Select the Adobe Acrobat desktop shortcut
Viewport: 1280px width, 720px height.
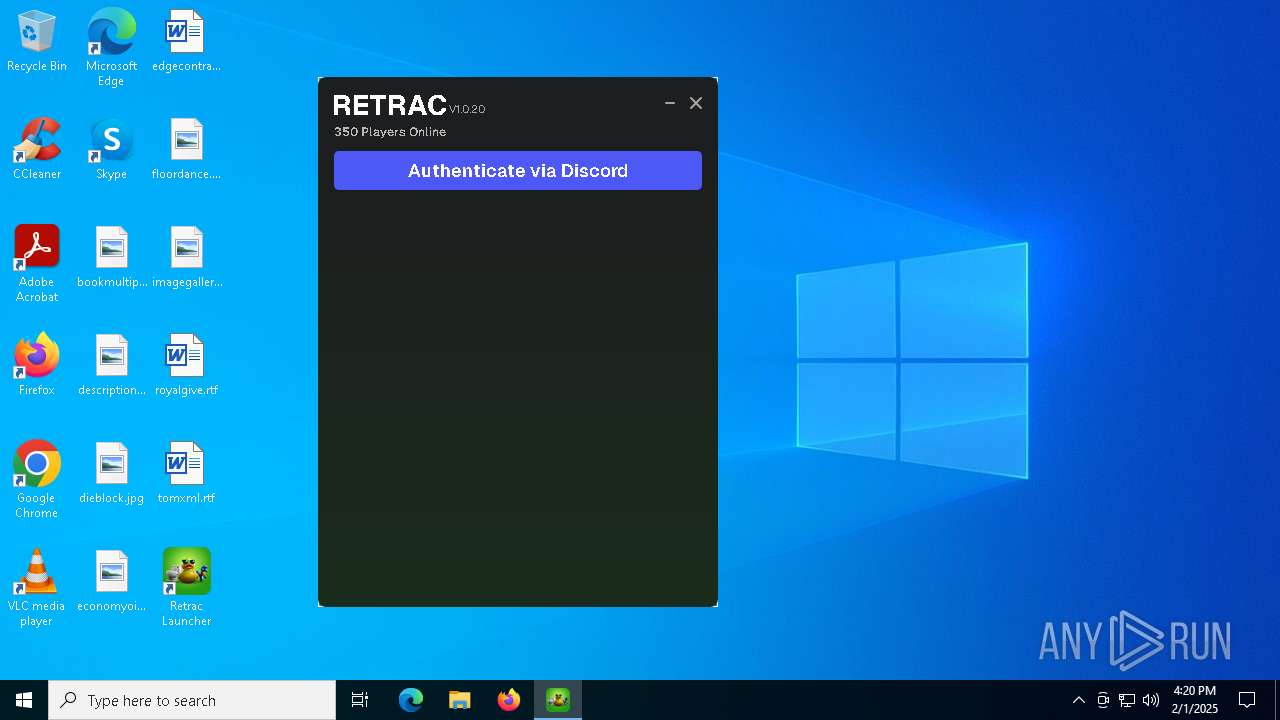click(37, 264)
